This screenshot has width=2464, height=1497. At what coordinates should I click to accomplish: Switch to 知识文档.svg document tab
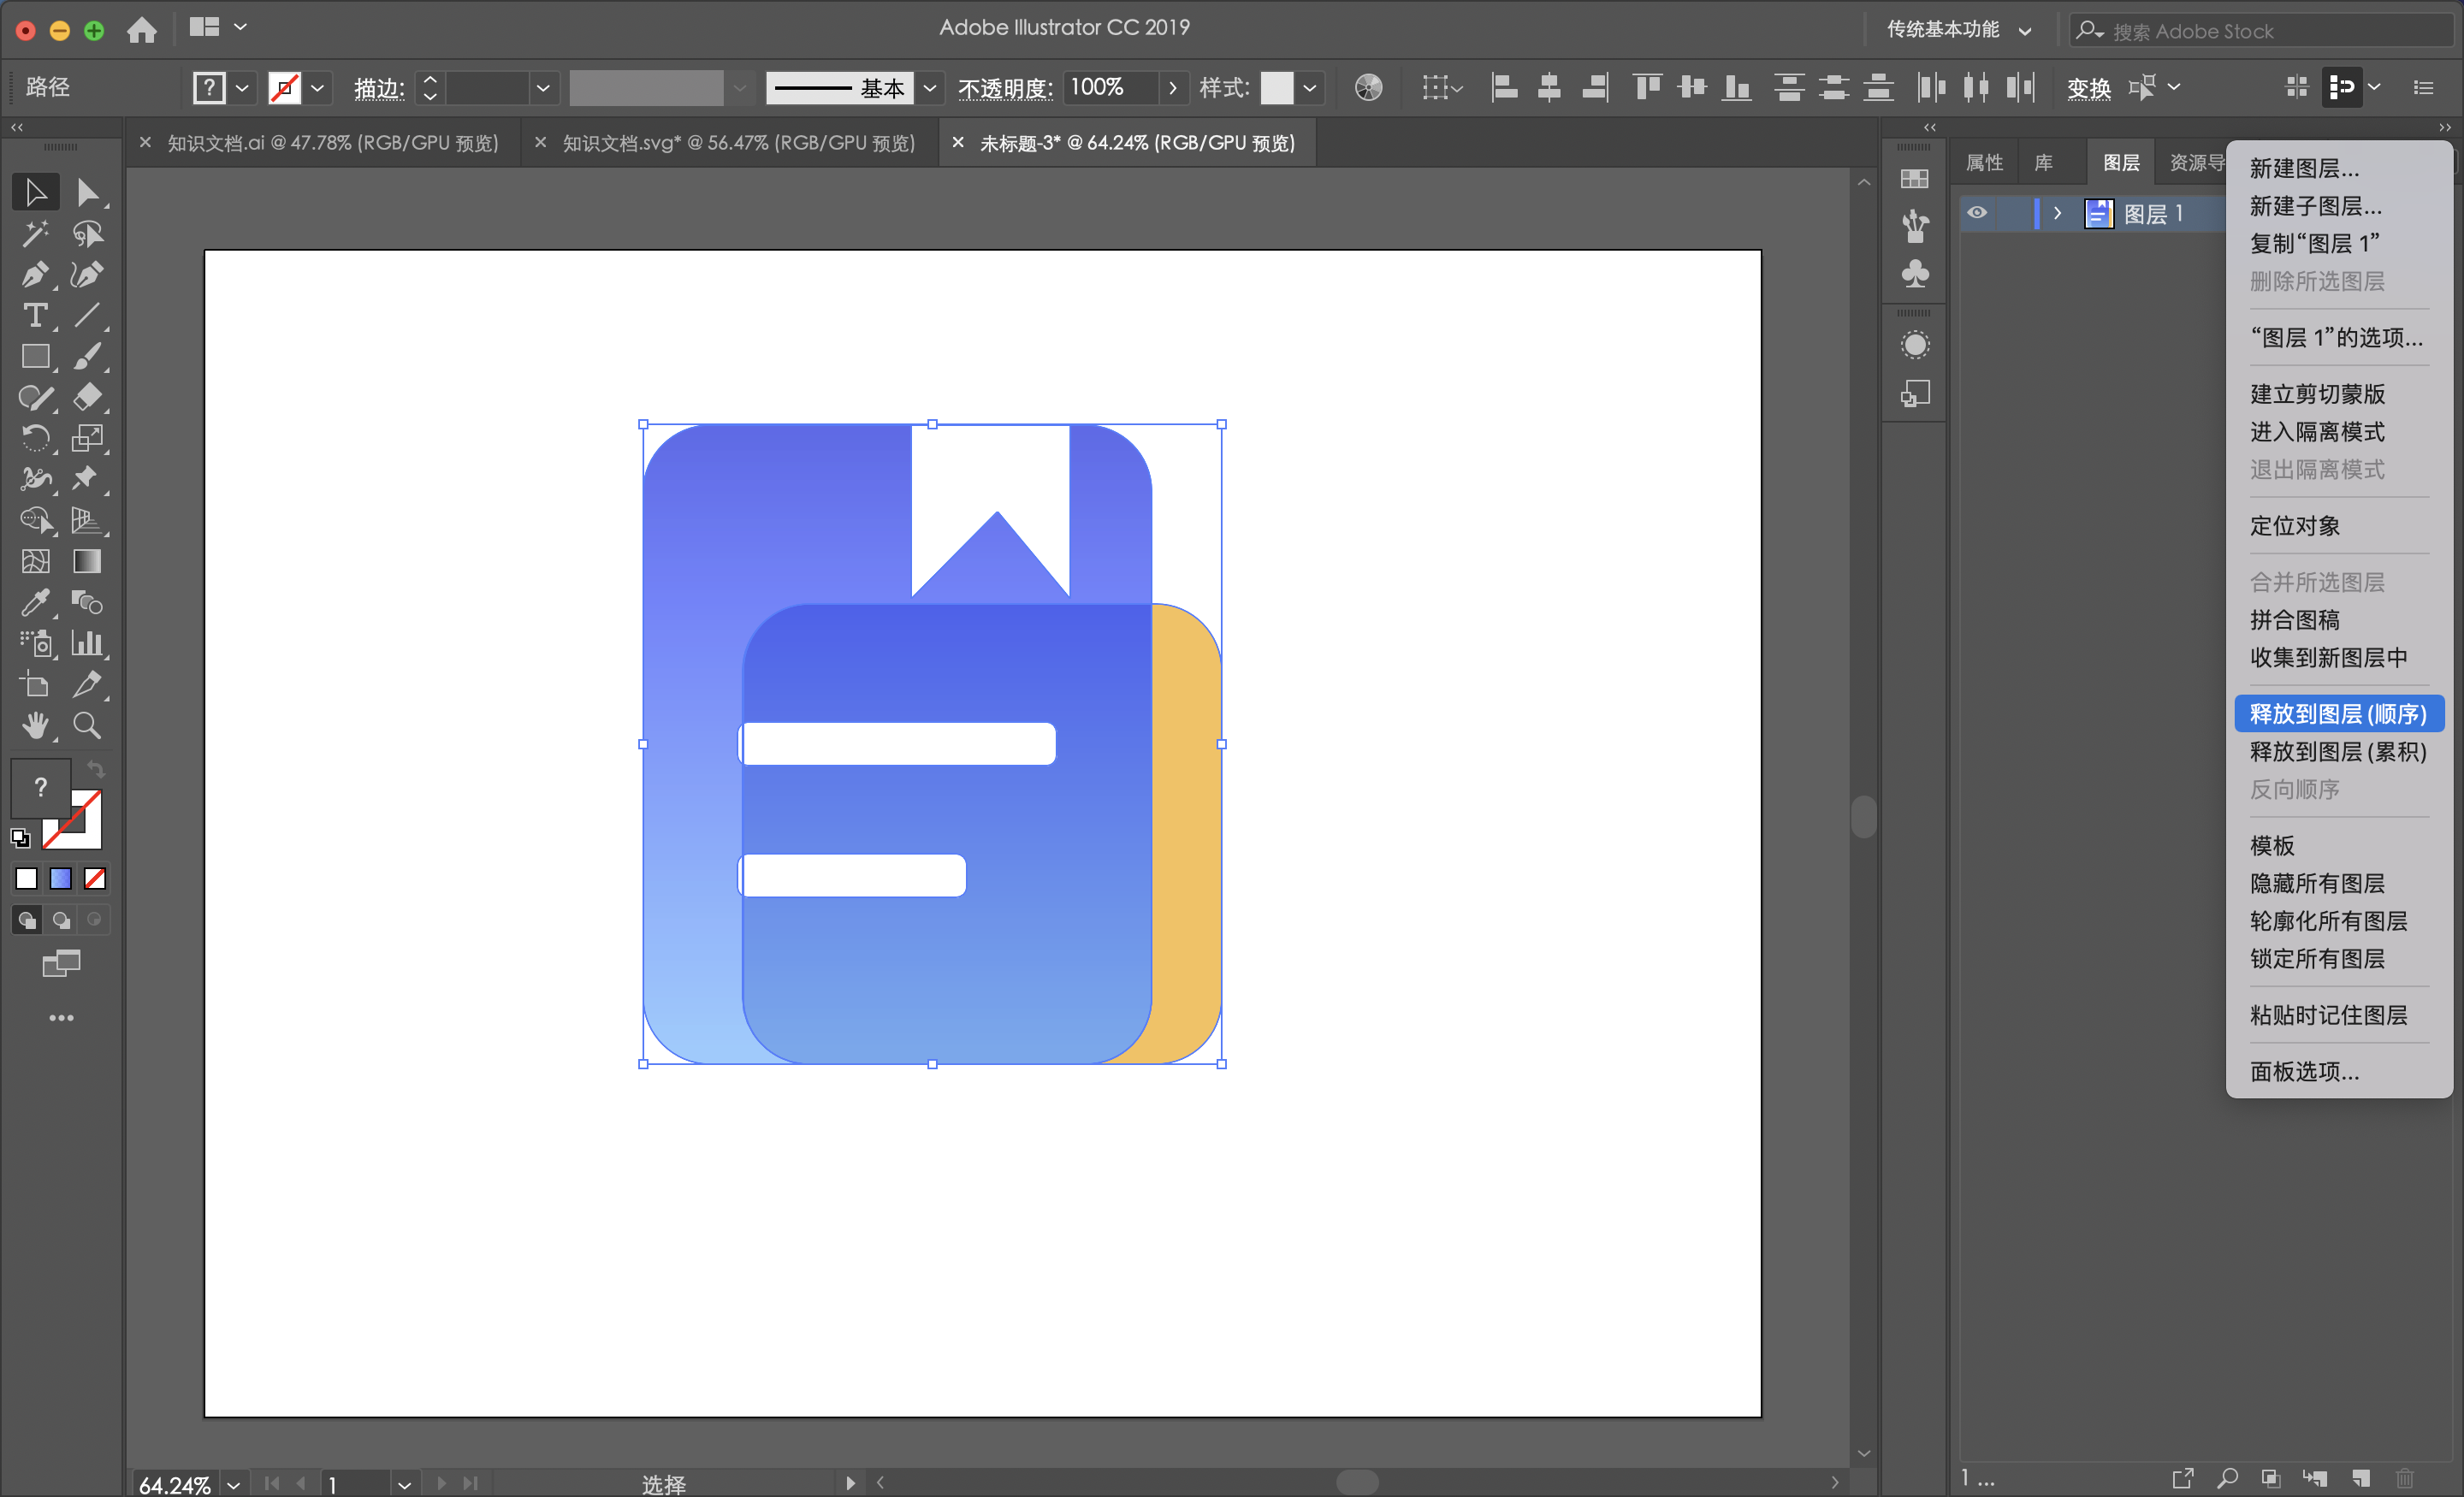739,143
